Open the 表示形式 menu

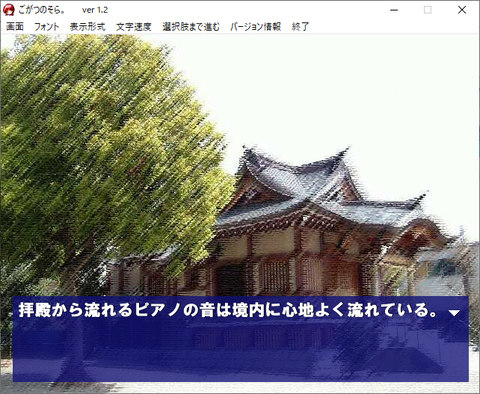88,27
